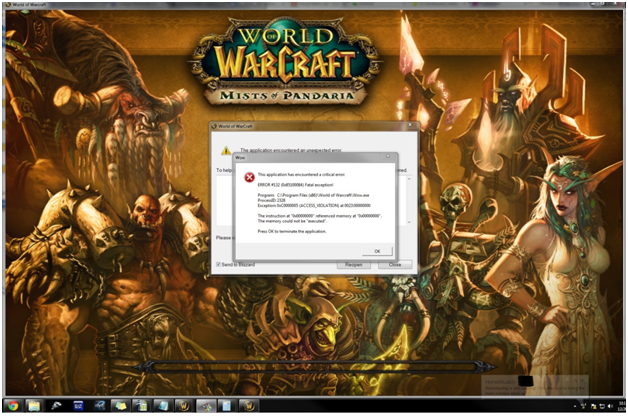628x416 pixels.
Task: Open Google Chrome from the taskbar
Action: click(13, 406)
